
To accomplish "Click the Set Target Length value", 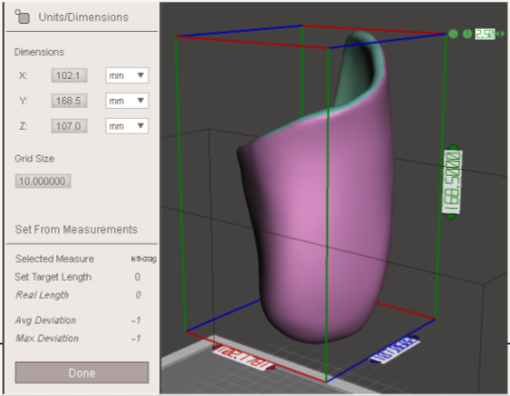I will [137, 277].
